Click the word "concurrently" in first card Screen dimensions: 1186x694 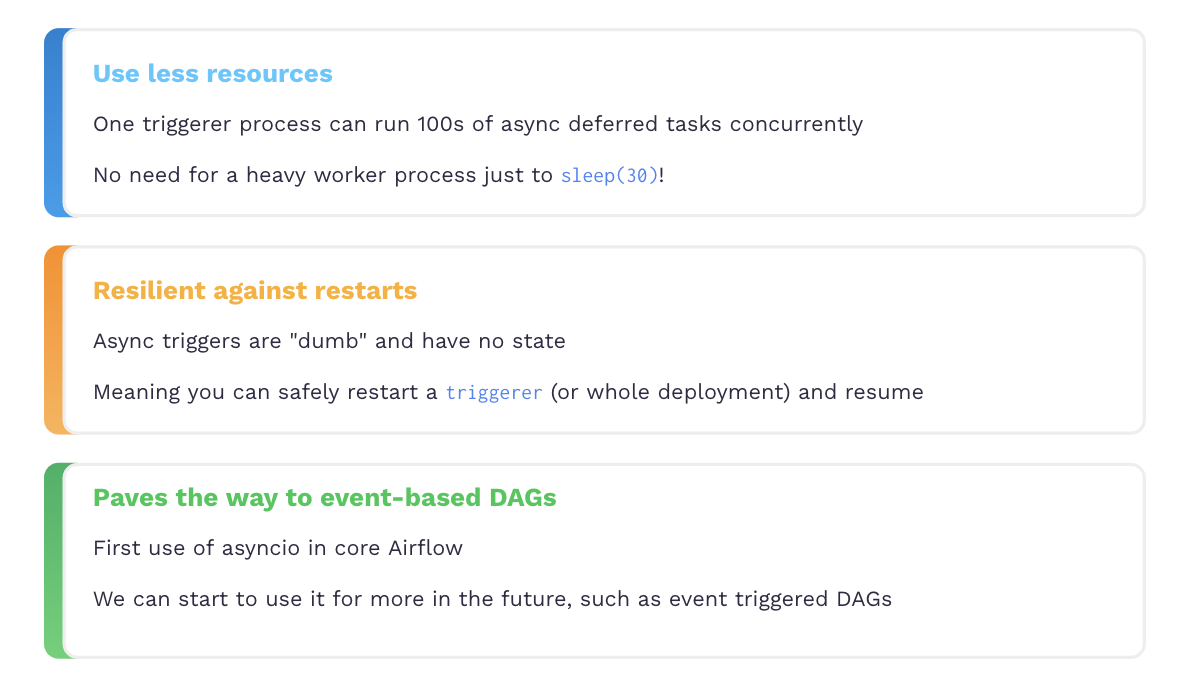tap(796, 124)
